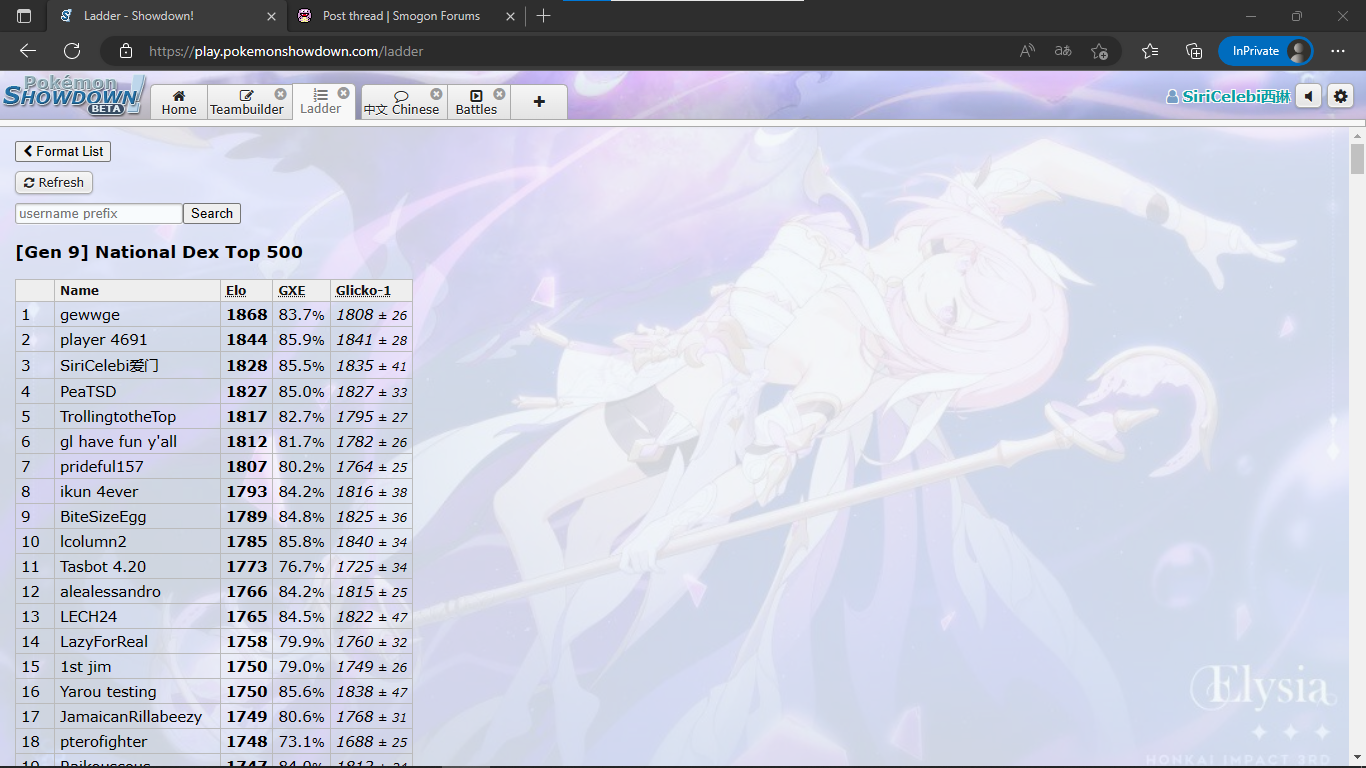Viewport: 1366px width, 768px height.
Task: Refresh the ladder rankings
Action: 54,182
